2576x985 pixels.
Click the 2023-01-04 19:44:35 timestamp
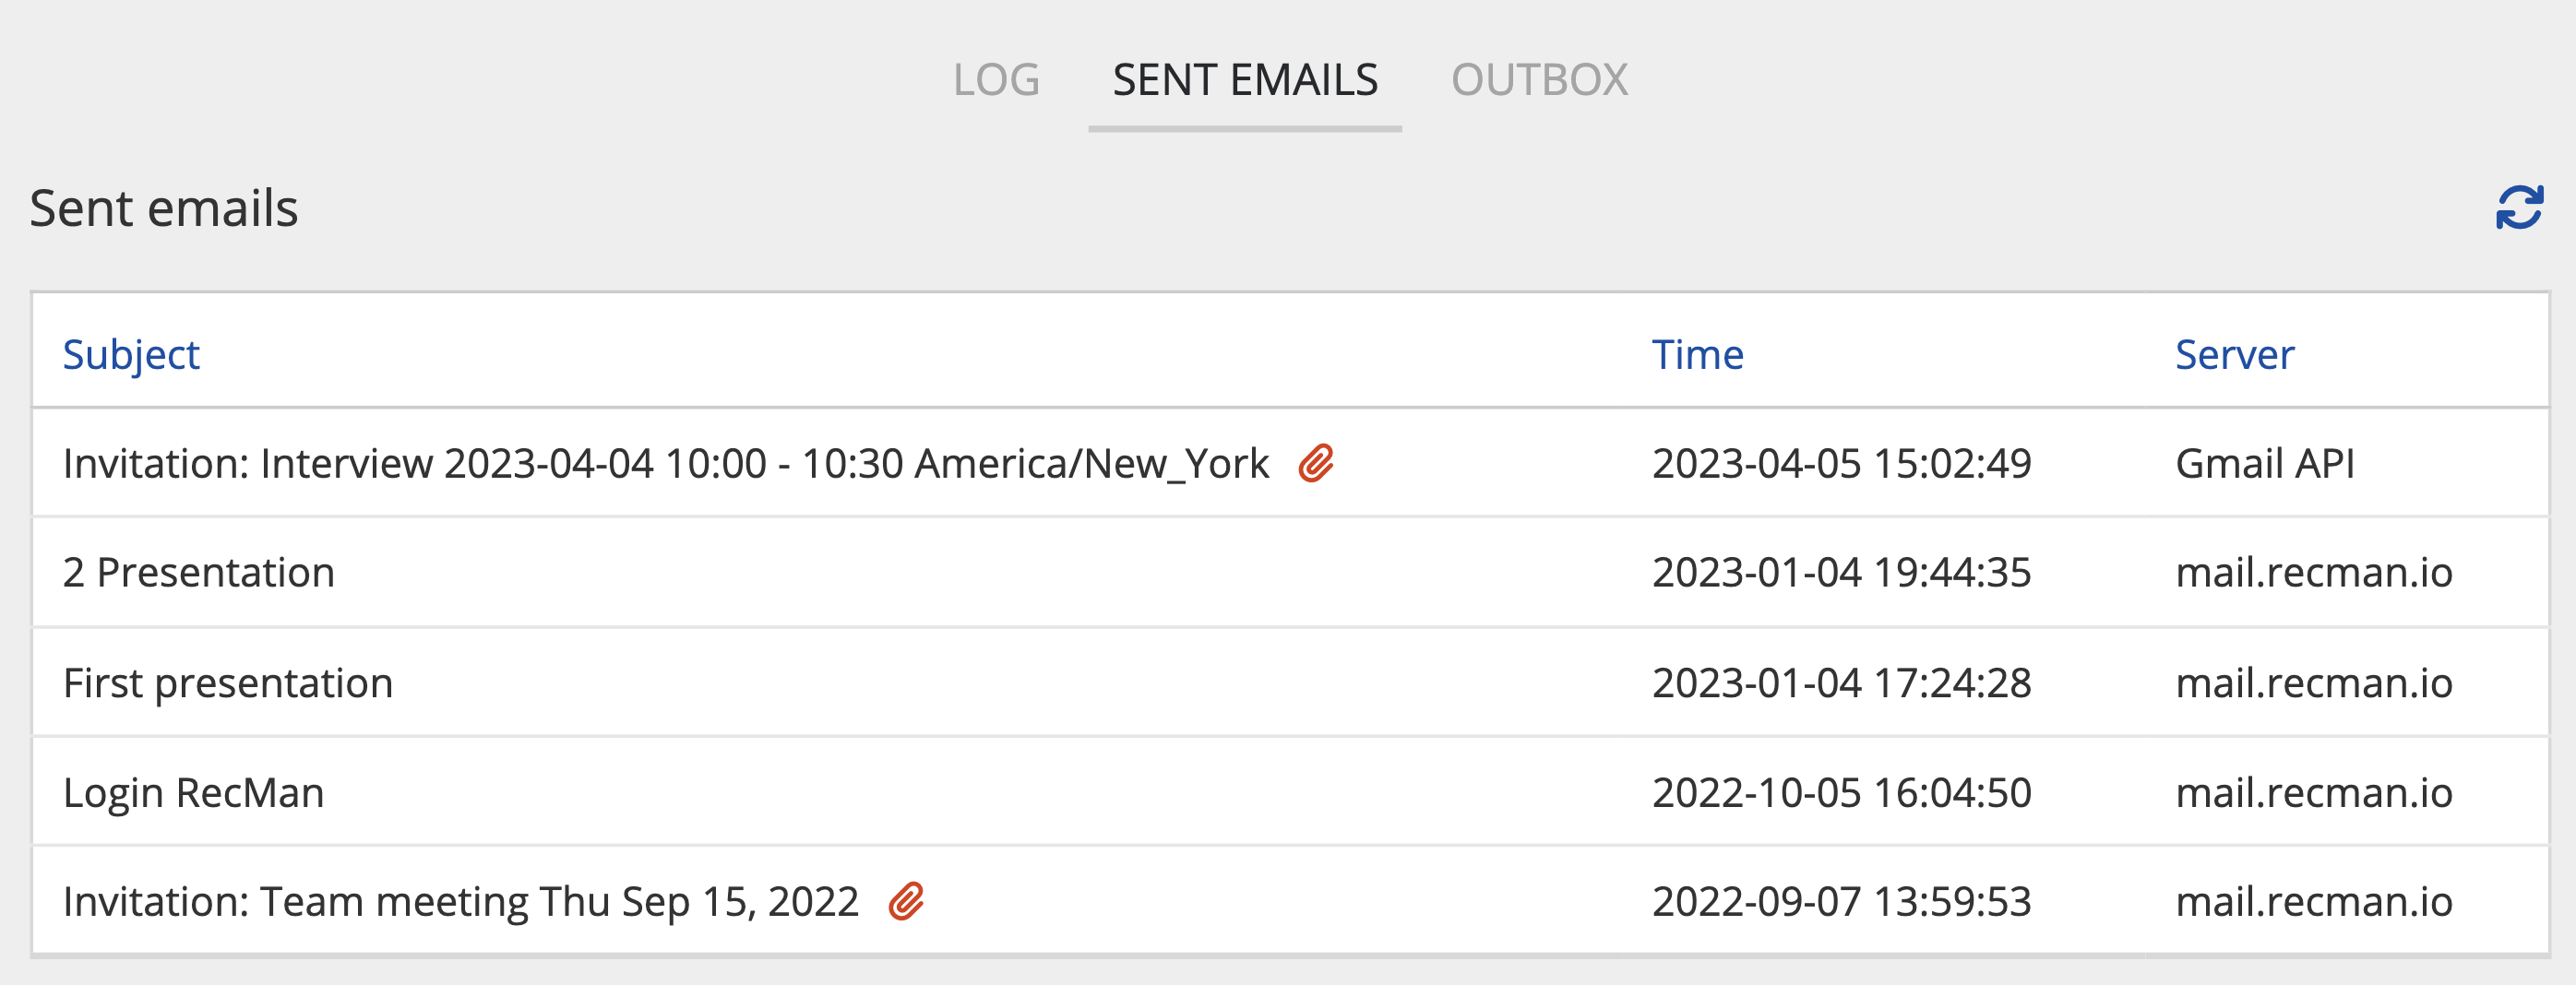click(x=1841, y=573)
